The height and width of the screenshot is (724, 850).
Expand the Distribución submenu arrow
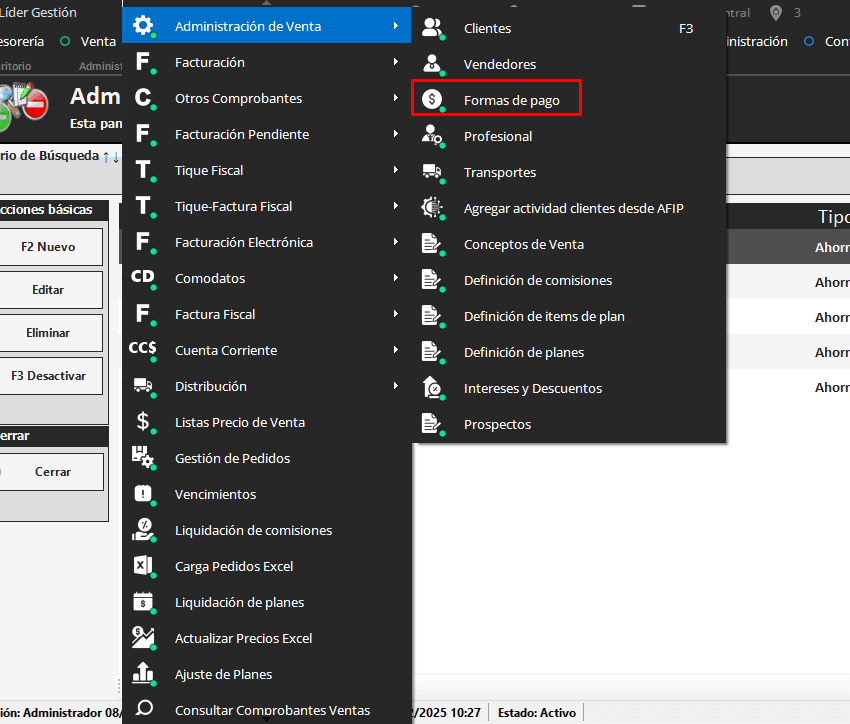397,386
